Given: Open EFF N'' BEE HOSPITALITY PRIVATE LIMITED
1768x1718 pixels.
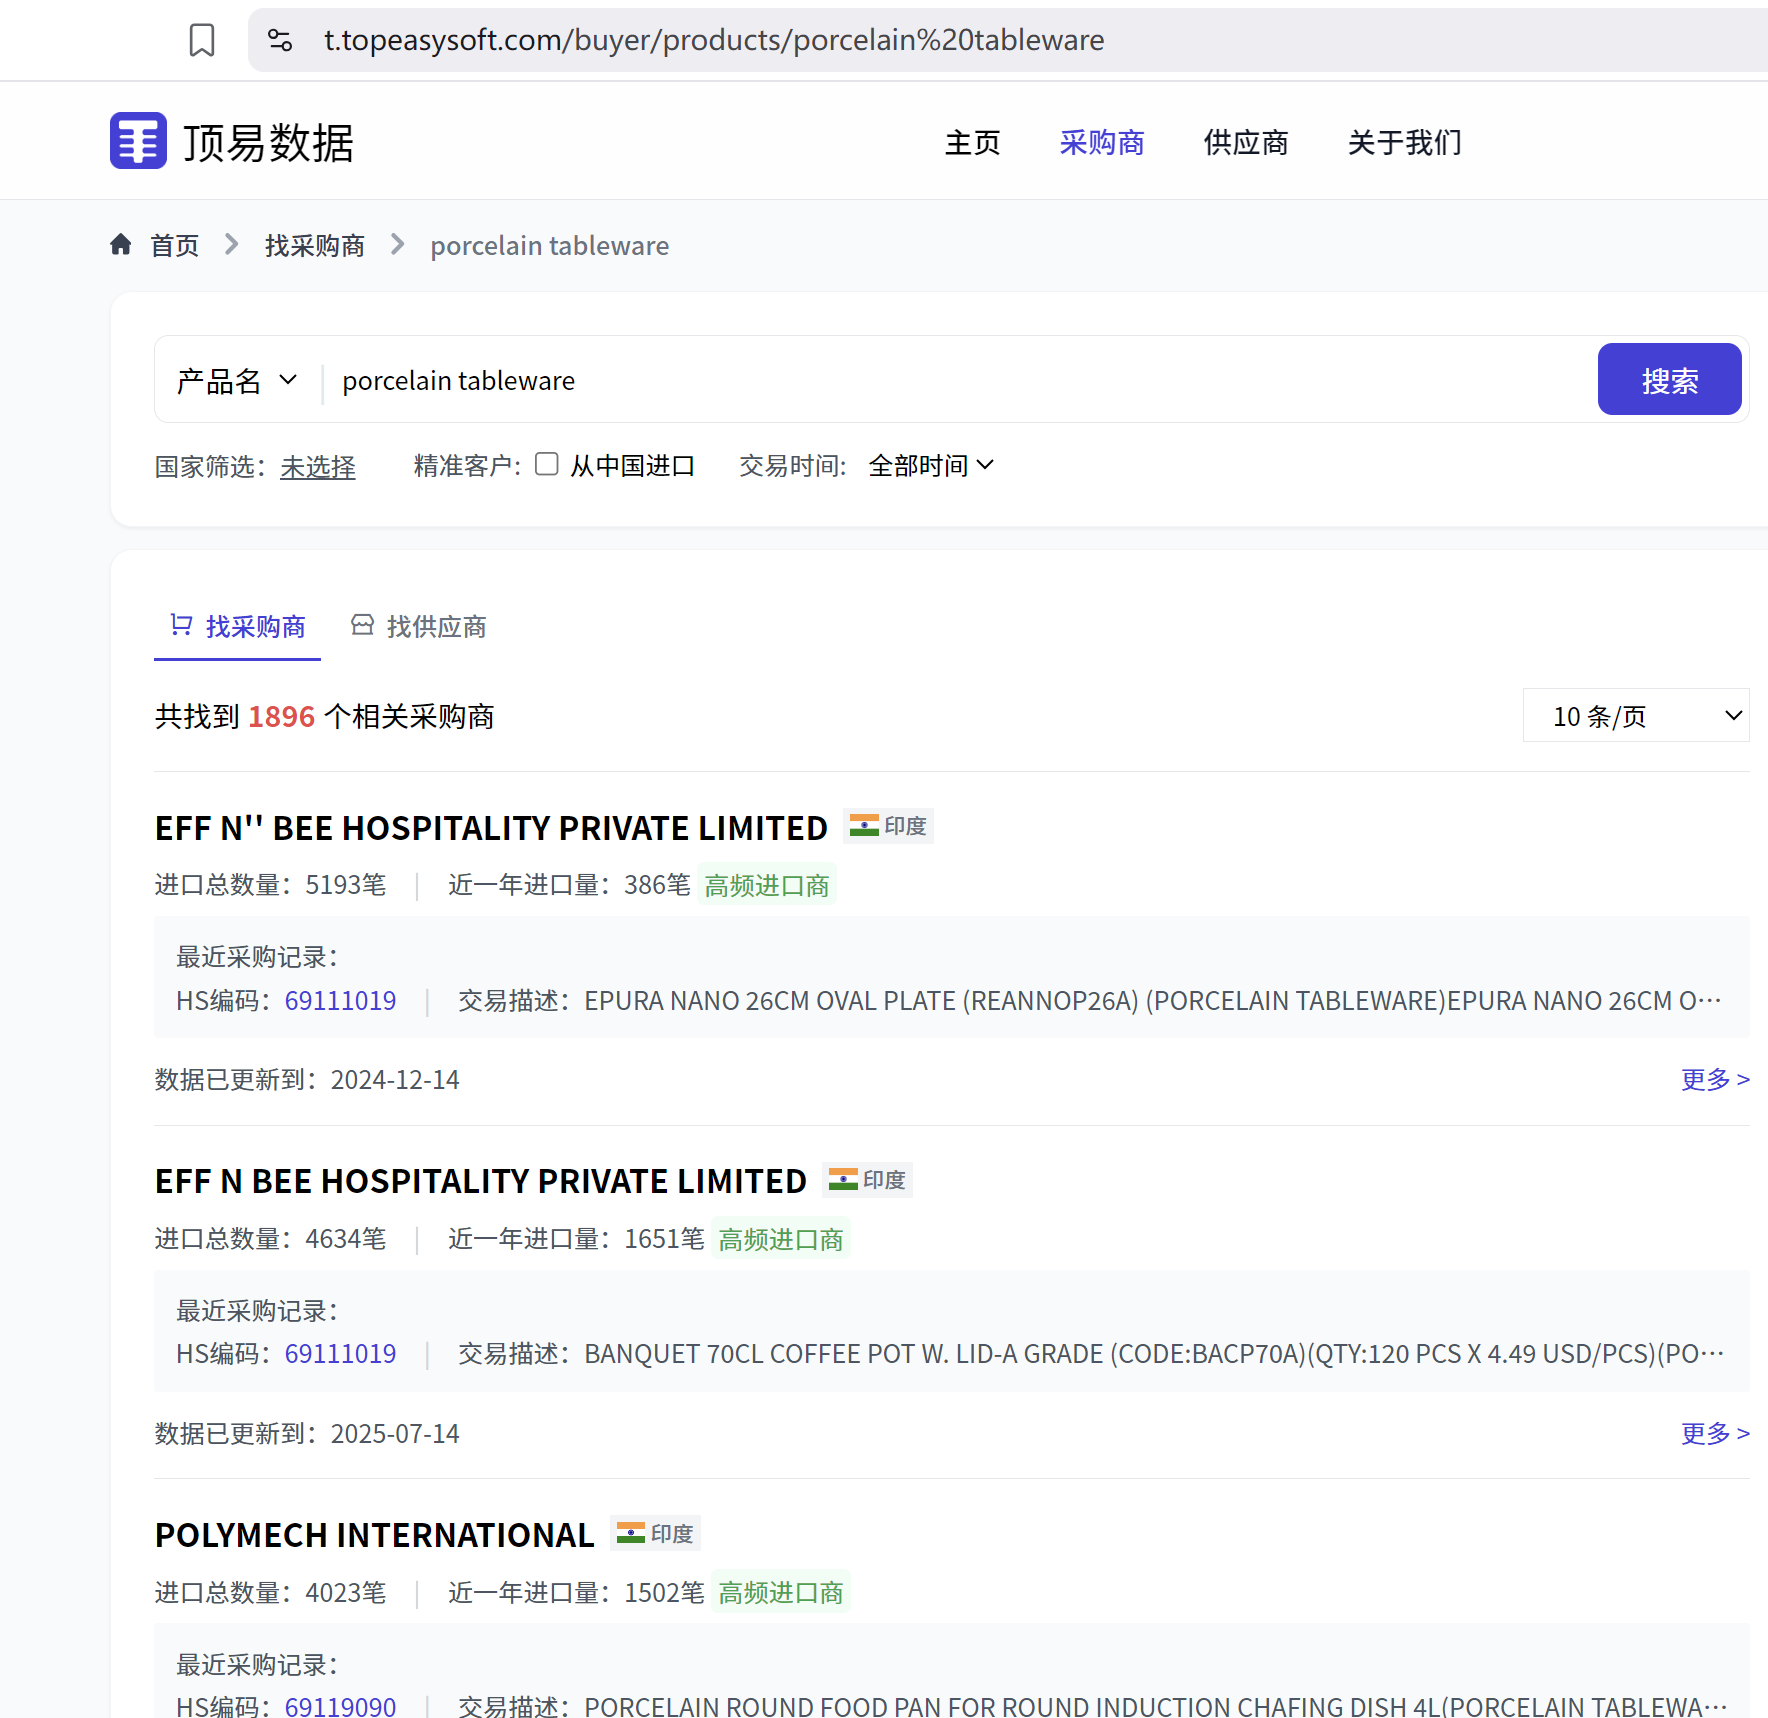Looking at the screenshot, I should (491, 828).
